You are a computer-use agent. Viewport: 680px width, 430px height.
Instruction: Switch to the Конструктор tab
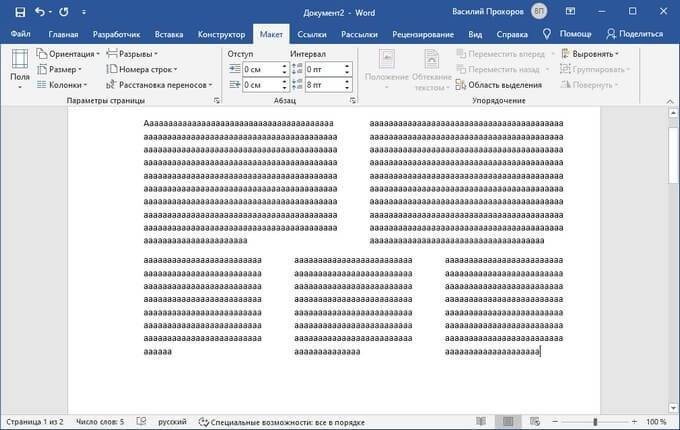click(x=221, y=34)
